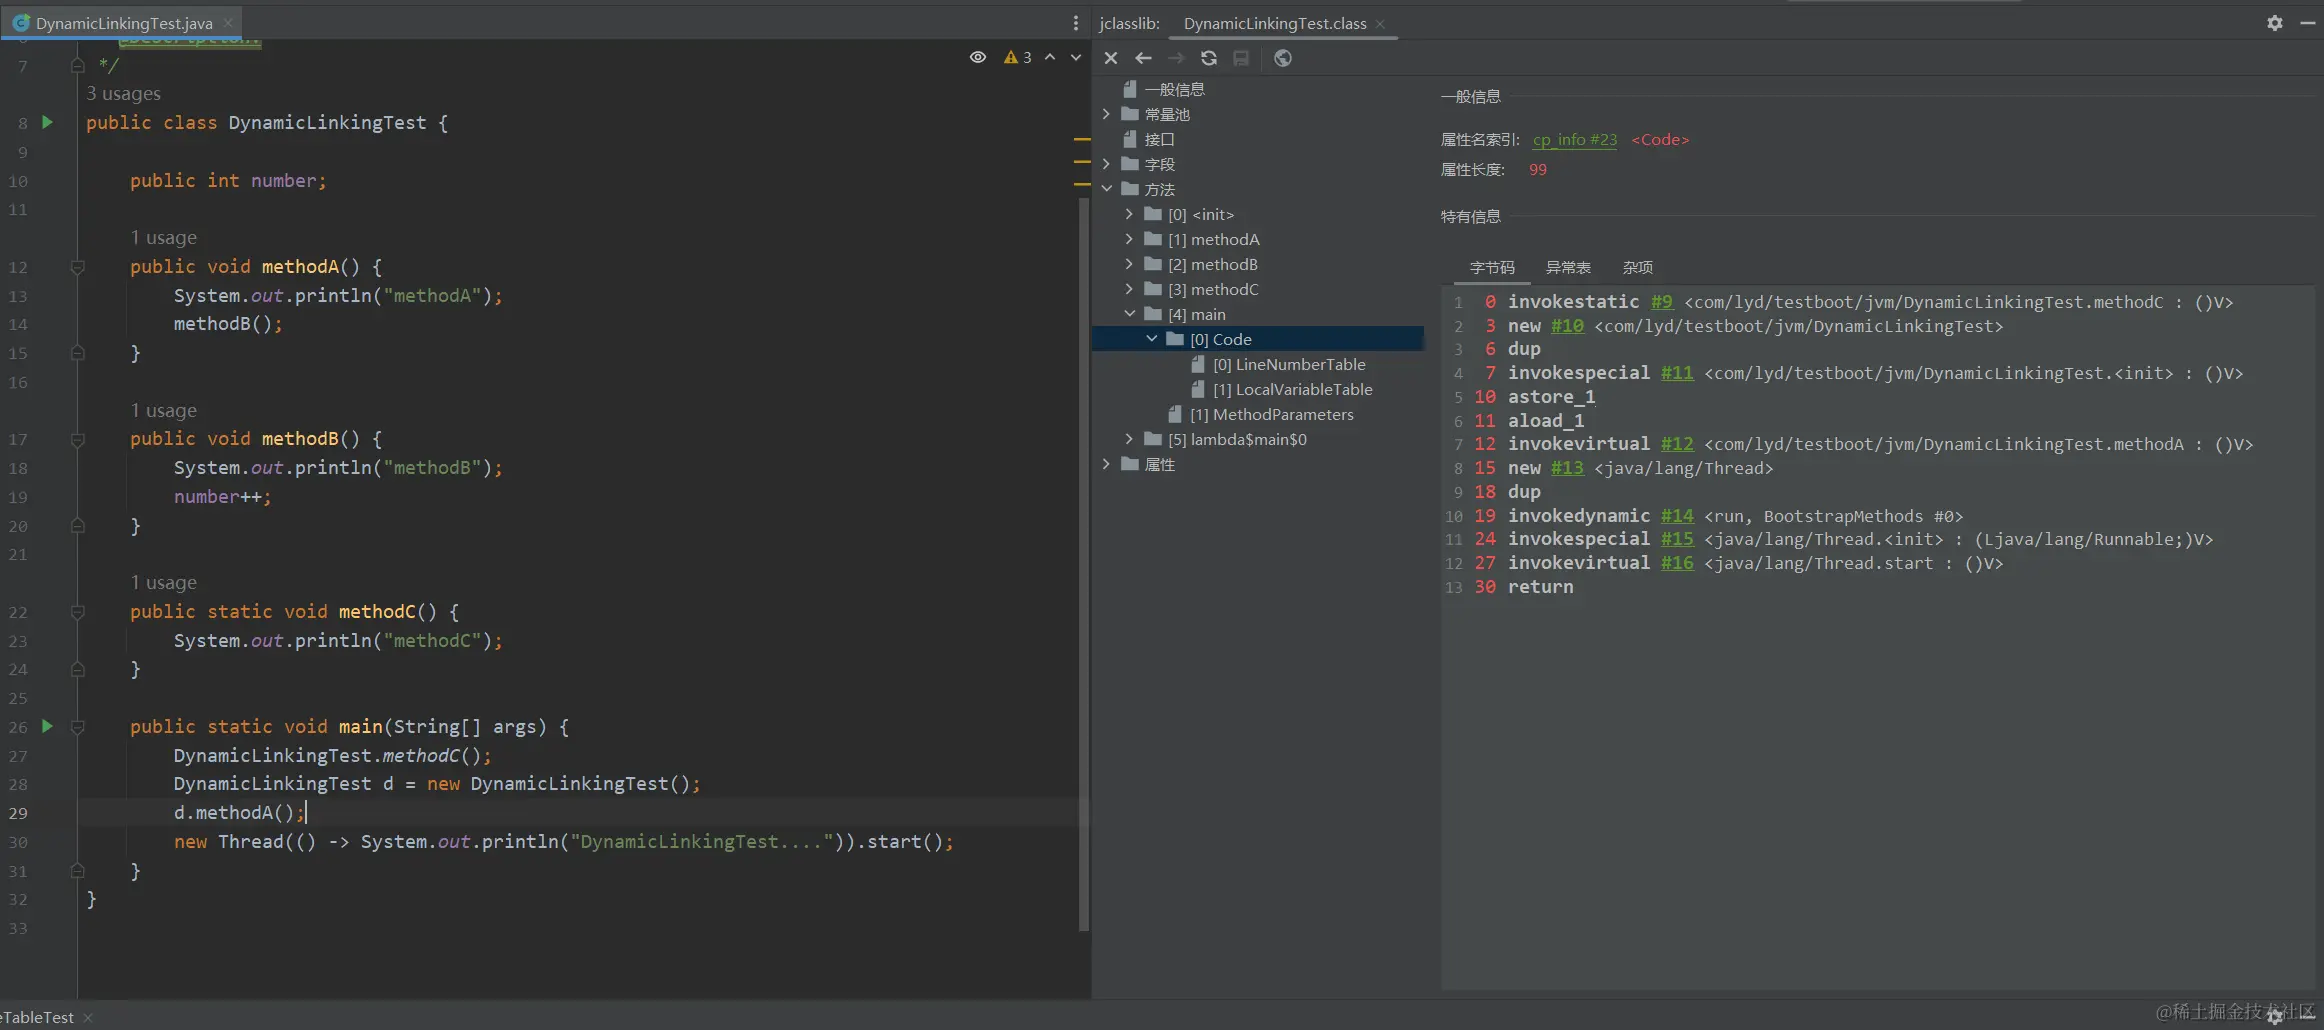Switch to the 字节码 tab
Screen dimensions: 2324x1030
pos(1492,268)
